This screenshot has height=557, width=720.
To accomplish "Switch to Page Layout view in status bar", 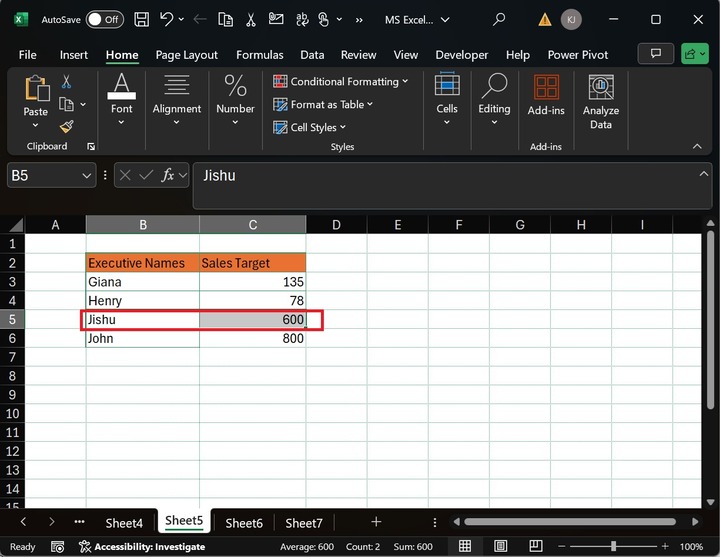I will coord(500,546).
